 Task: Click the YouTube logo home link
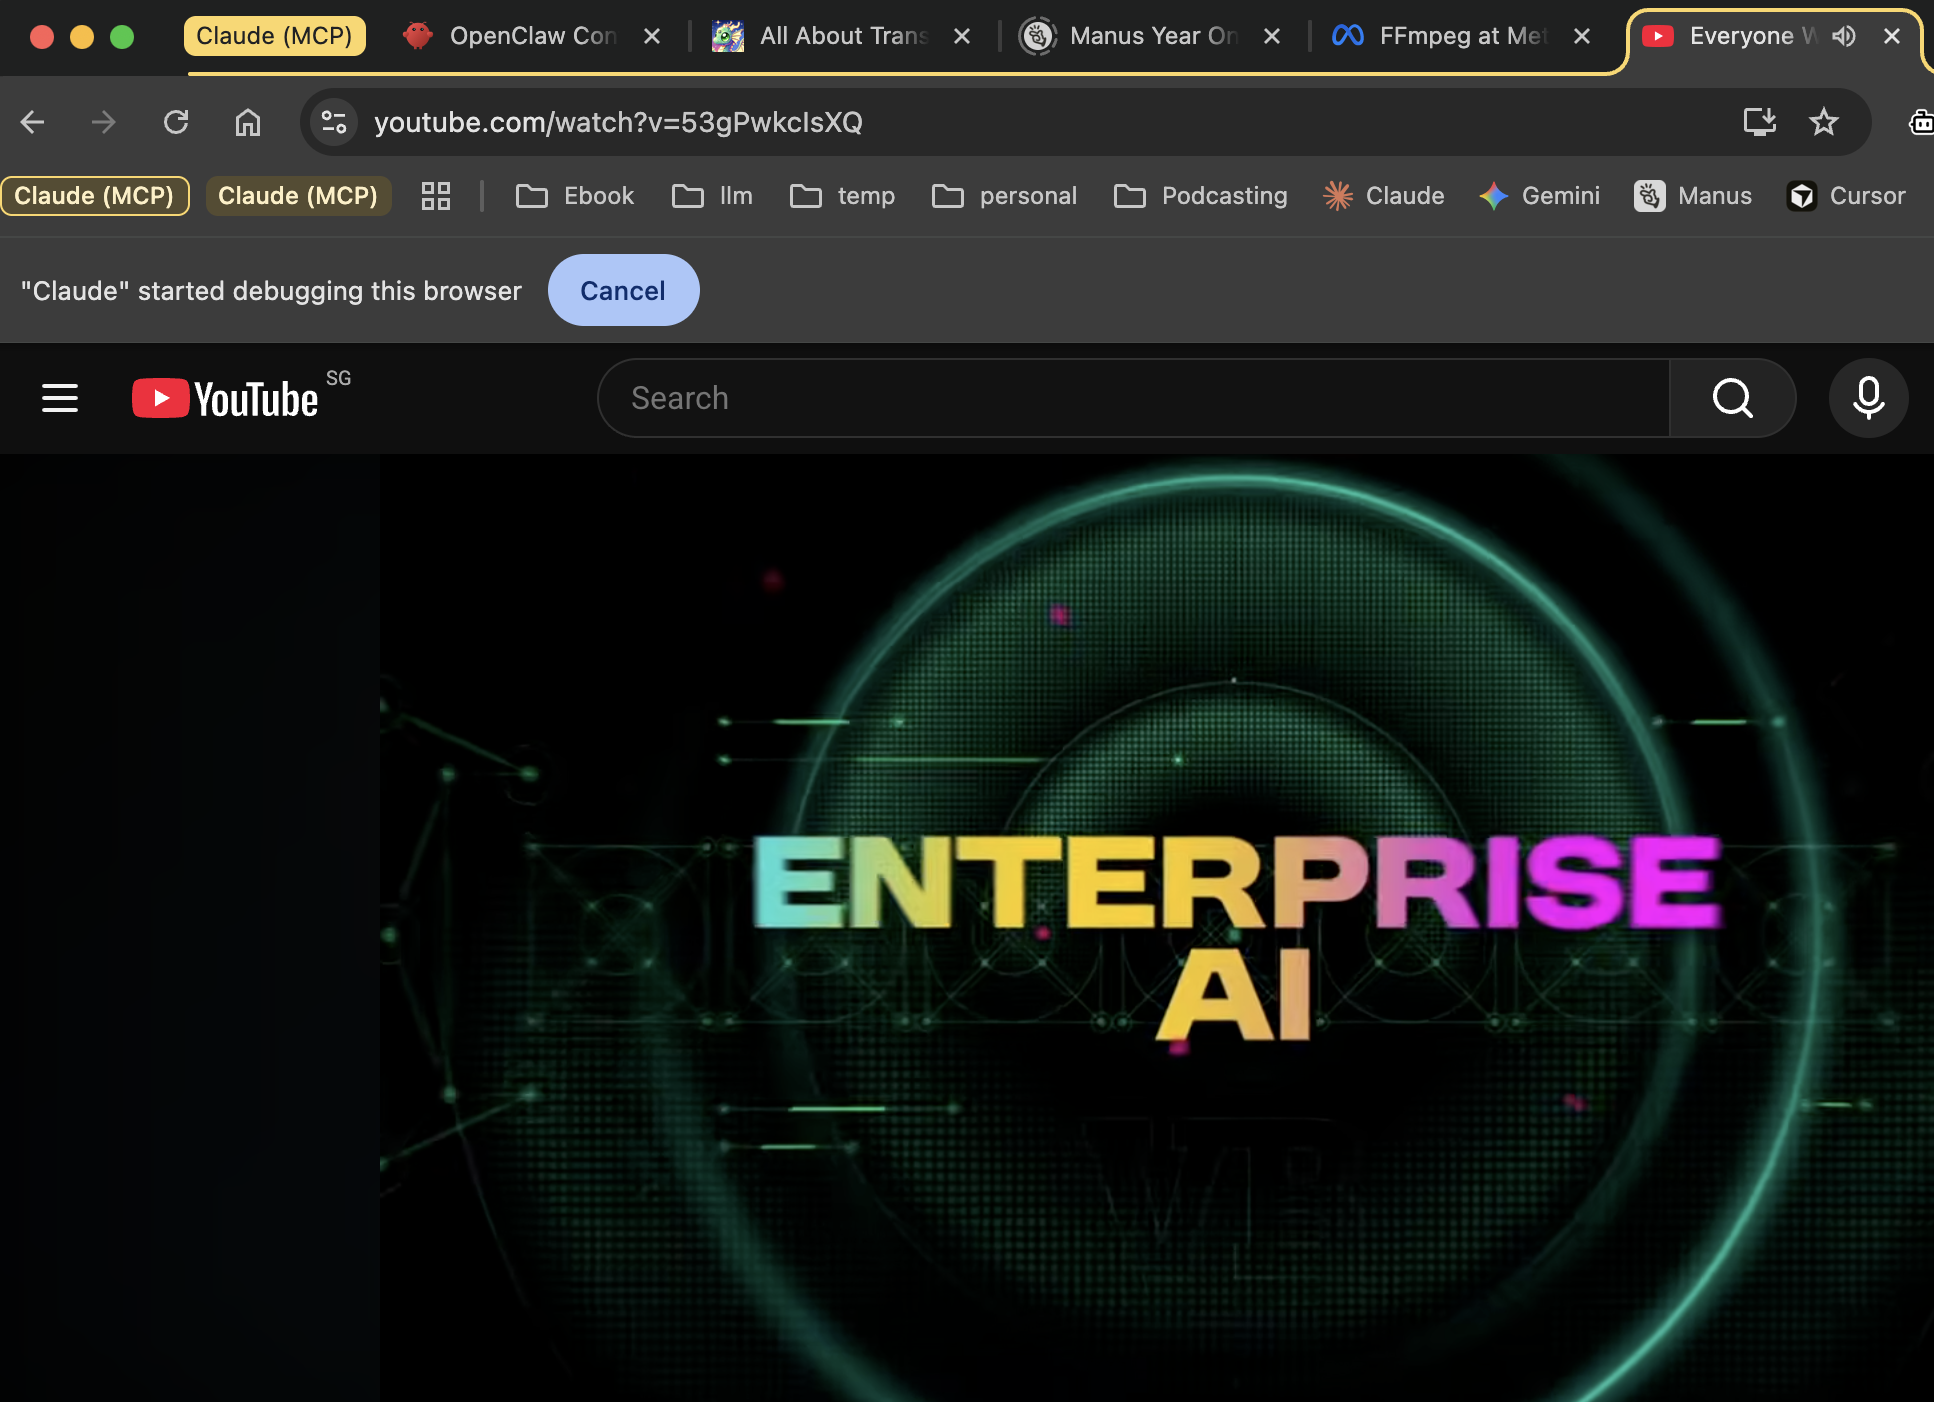tap(226, 398)
